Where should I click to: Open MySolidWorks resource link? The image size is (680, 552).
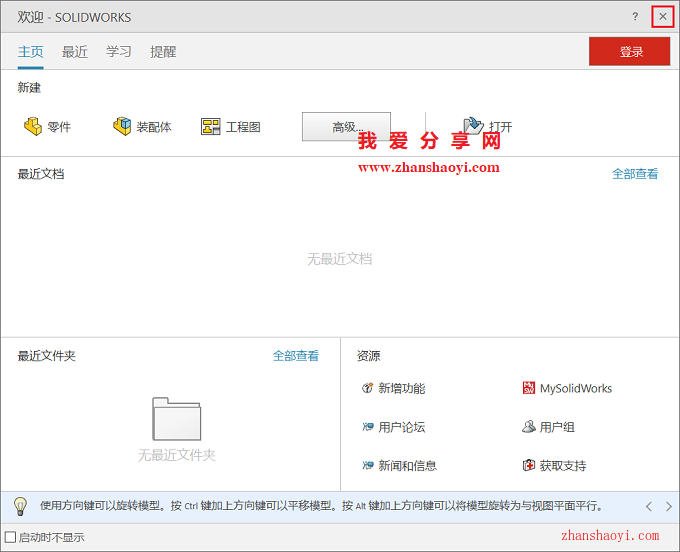pyautogui.click(x=567, y=388)
